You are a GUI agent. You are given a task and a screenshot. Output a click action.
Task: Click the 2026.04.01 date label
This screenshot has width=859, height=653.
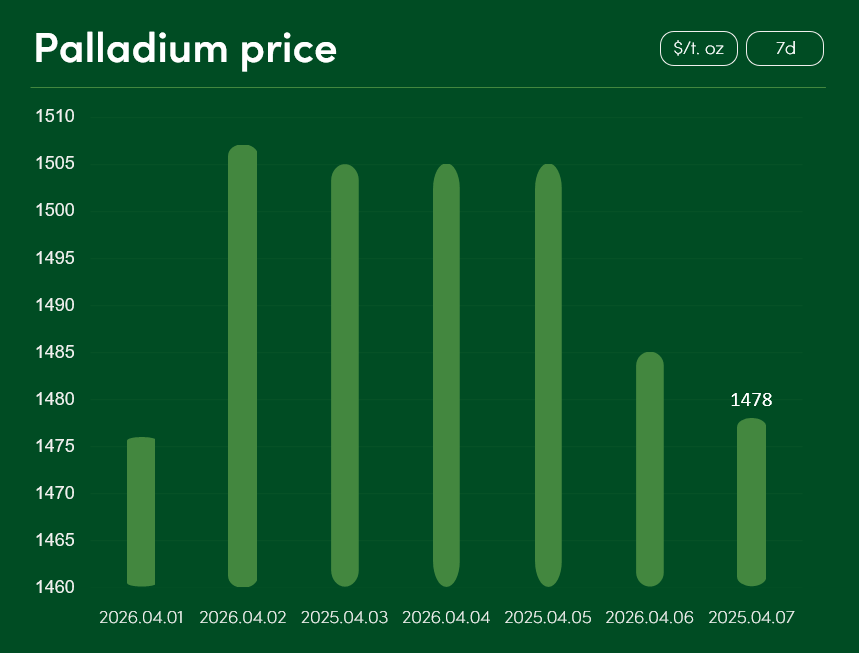[141, 618]
